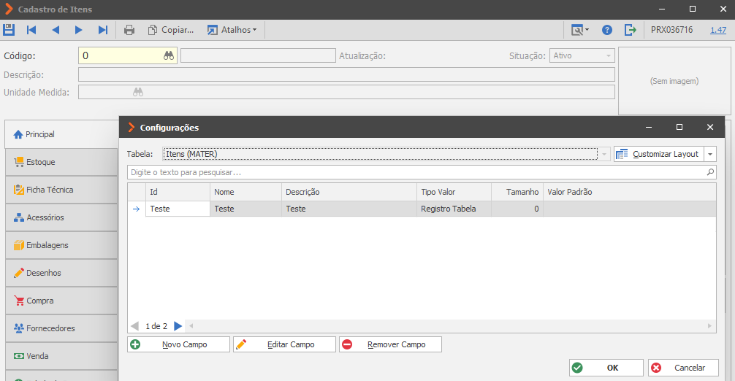Viewport: 735px width, 381px height.
Task: Click the exit door icon in toolbar
Action: point(630,30)
